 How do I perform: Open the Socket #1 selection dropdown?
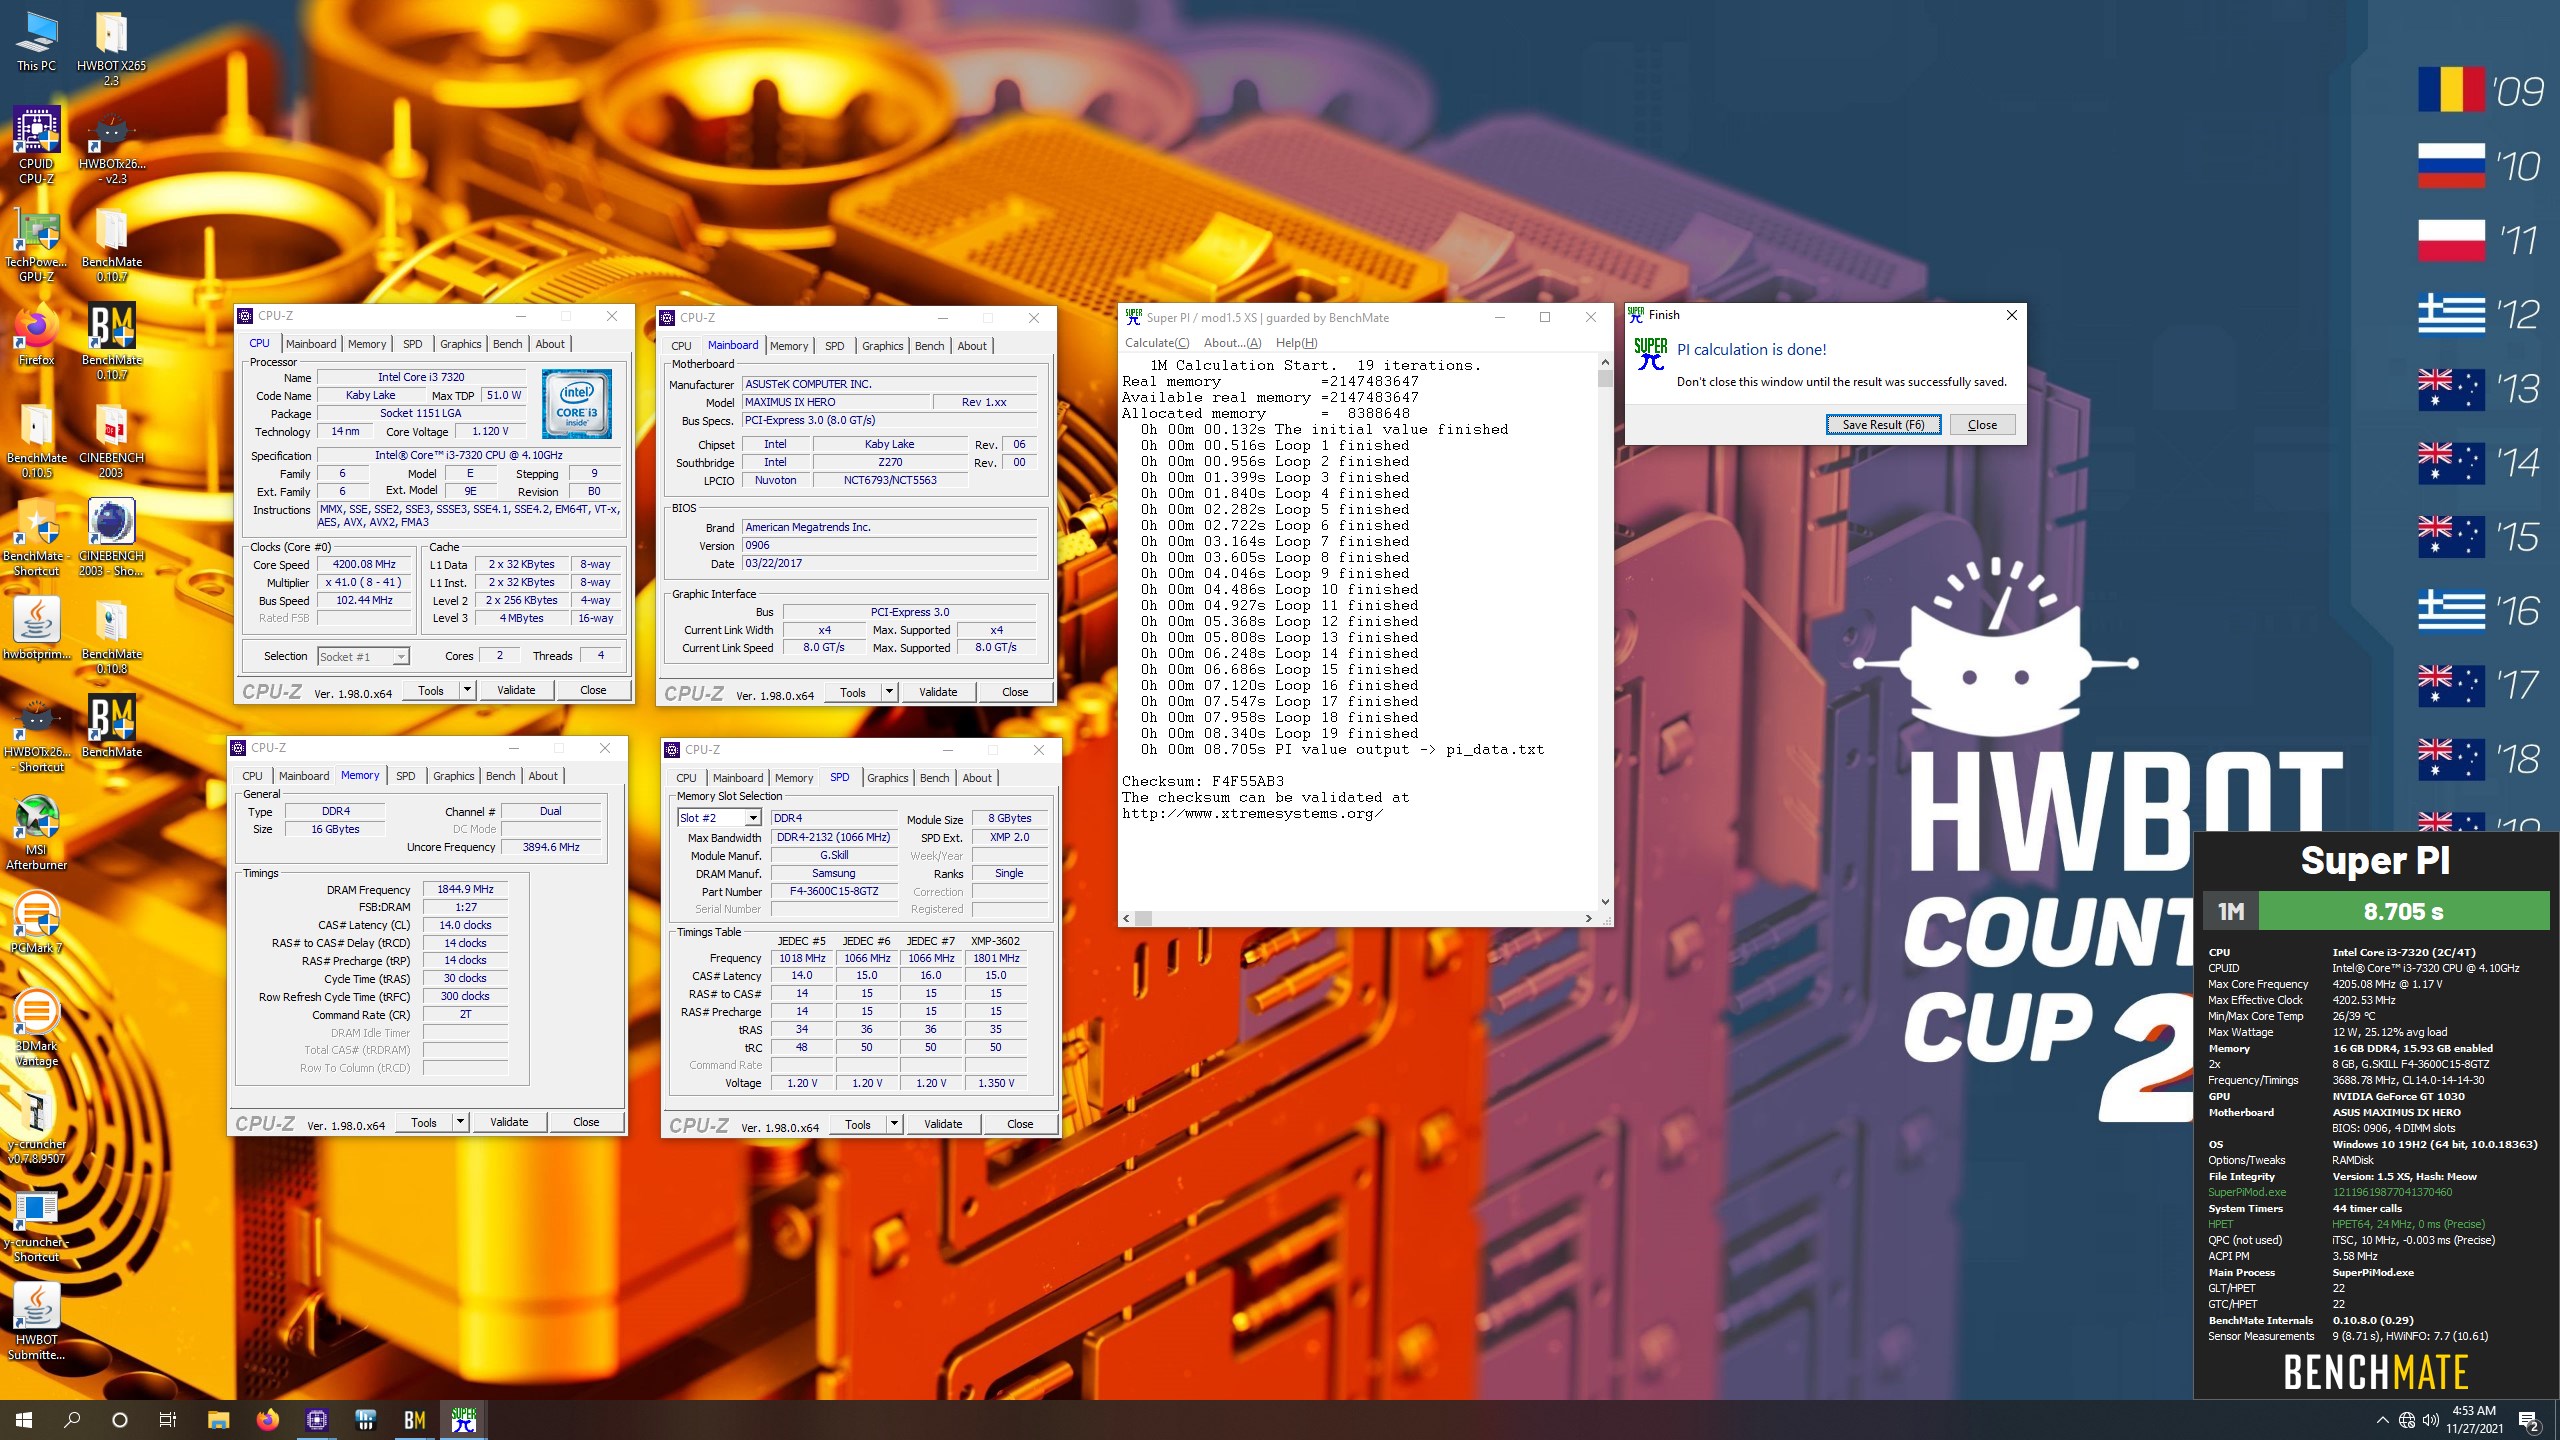tap(364, 657)
